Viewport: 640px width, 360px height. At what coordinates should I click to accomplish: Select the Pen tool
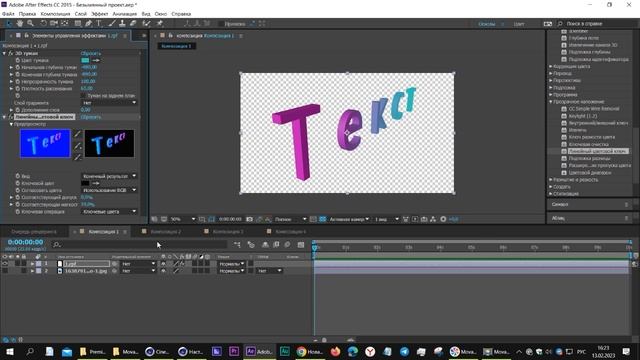(x=88, y=24)
